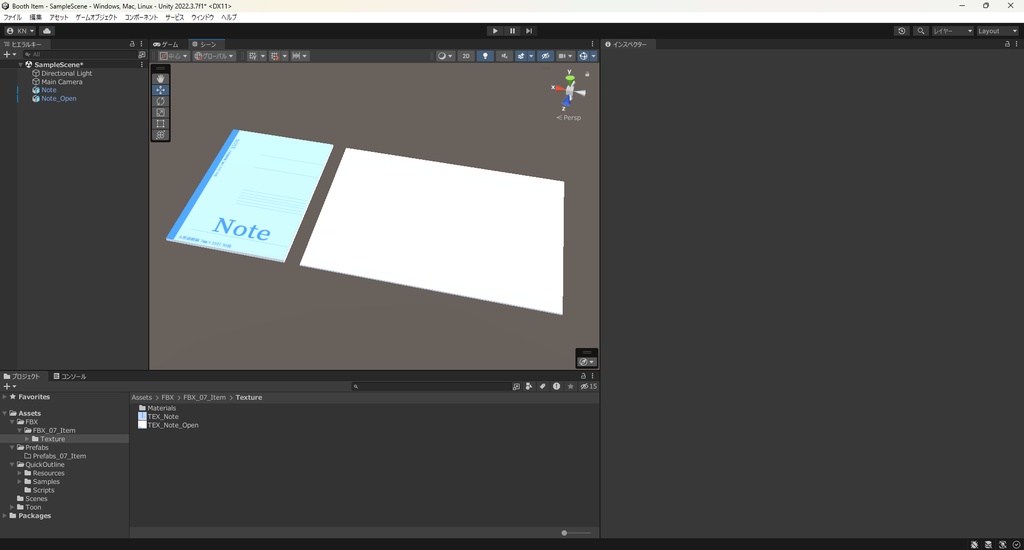
Task: Open Unity Cloud services icon
Action: 47,31
